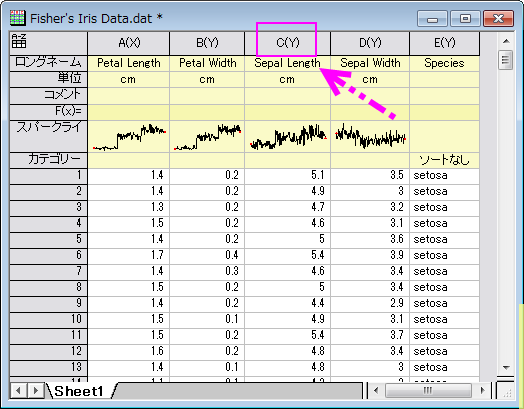Viewport: 524px width, 409px height.
Task: Select column A(X) header
Action: (x=129, y=43)
